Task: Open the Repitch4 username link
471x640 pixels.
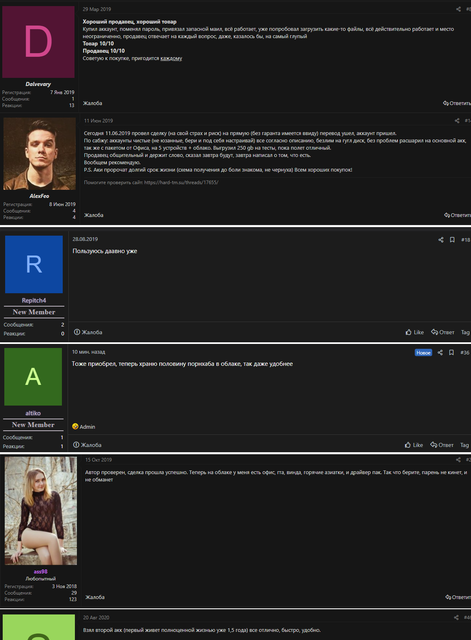Action: click(34, 300)
